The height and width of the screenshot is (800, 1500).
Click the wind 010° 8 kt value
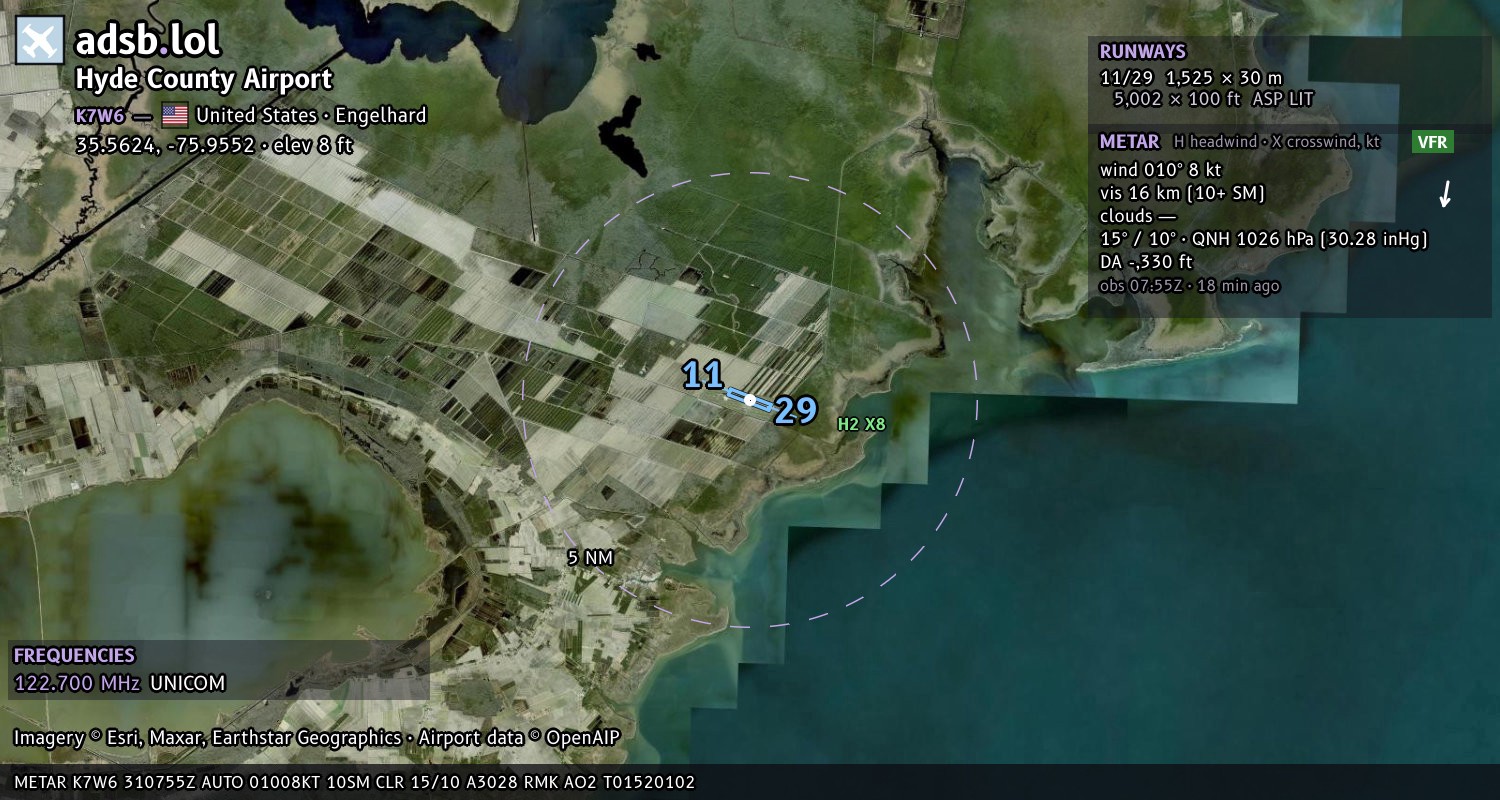pos(1160,169)
